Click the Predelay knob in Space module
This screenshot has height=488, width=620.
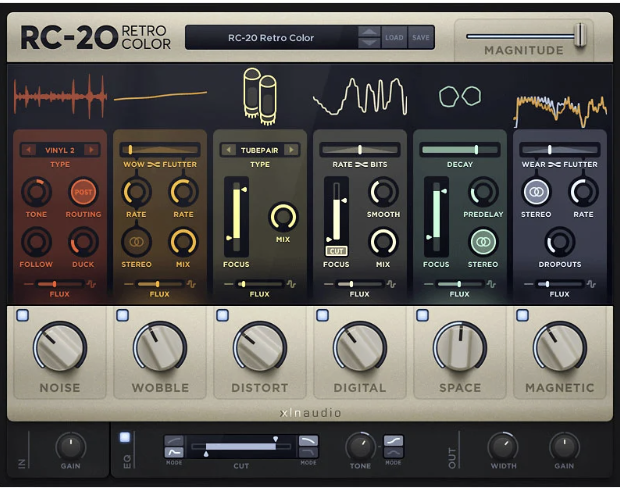point(483,192)
